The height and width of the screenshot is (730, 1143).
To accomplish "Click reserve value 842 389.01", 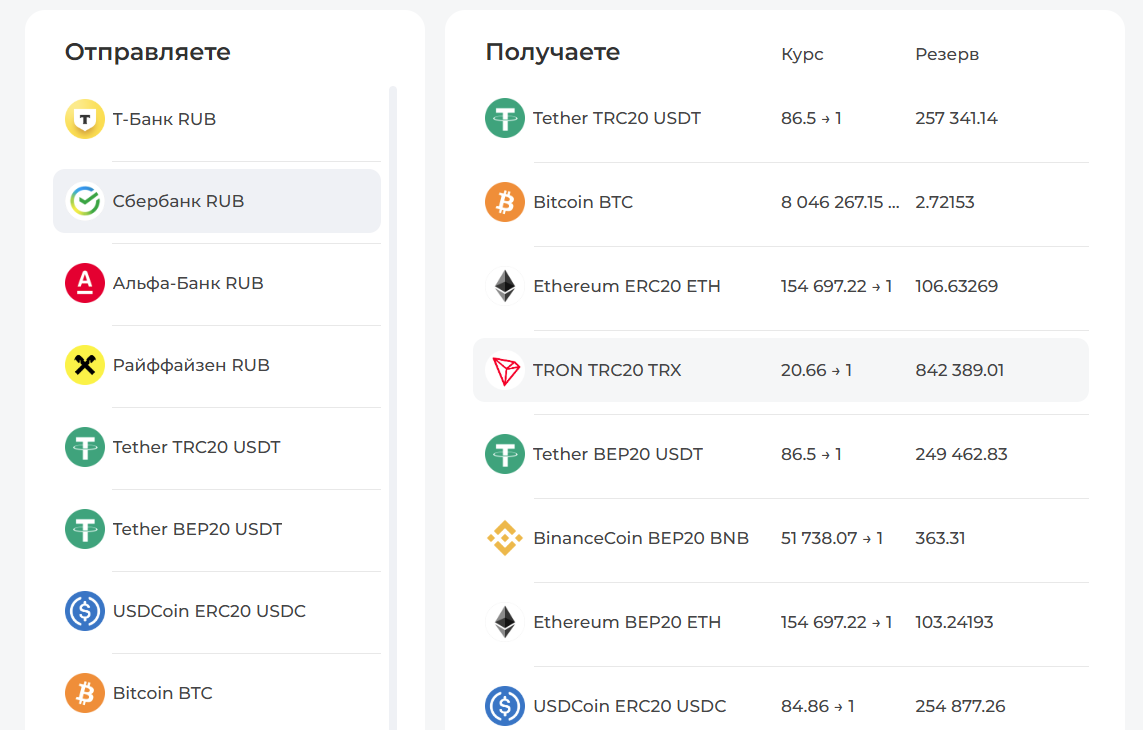I will click(x=960, y=370).
